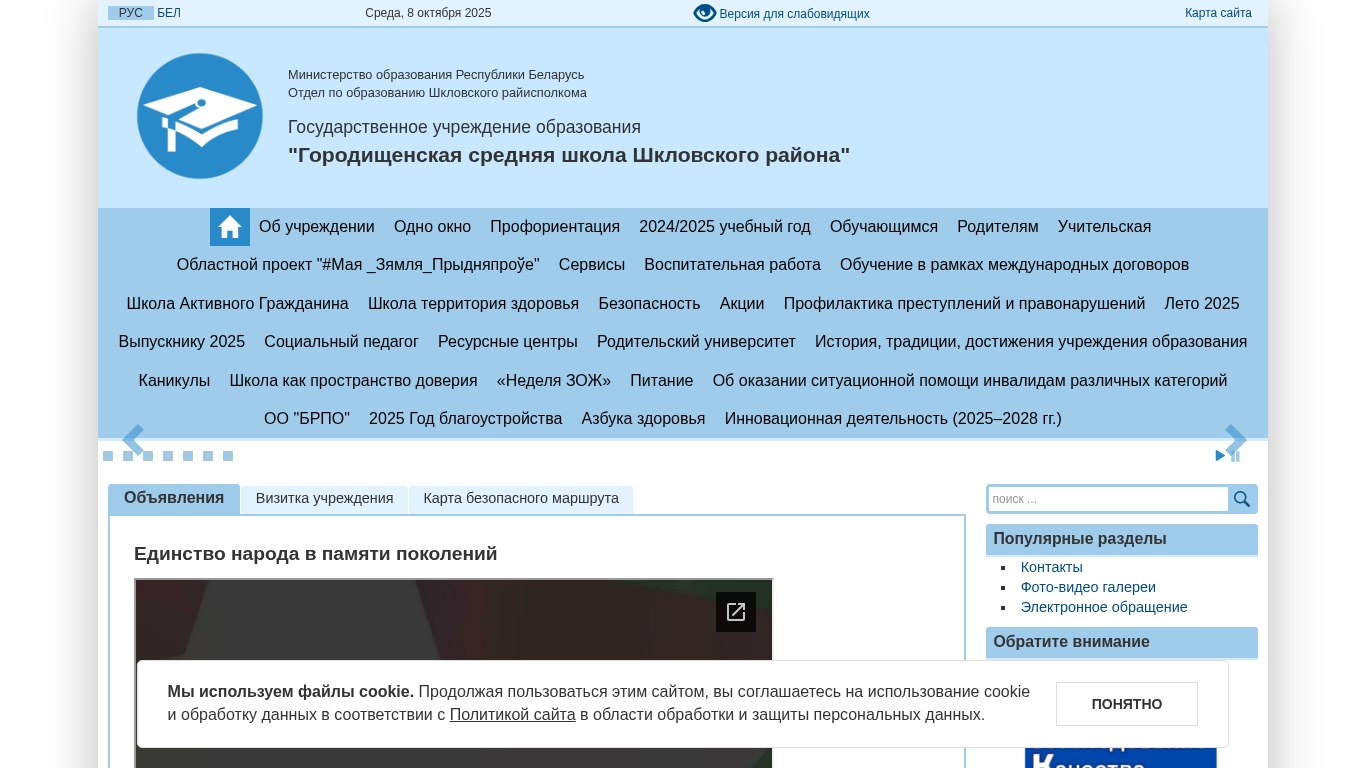Open Инновационная деятельность (2025–2028 гг.) menu
The width and height of the screenshot is (1366, 768).
(893, 419)
